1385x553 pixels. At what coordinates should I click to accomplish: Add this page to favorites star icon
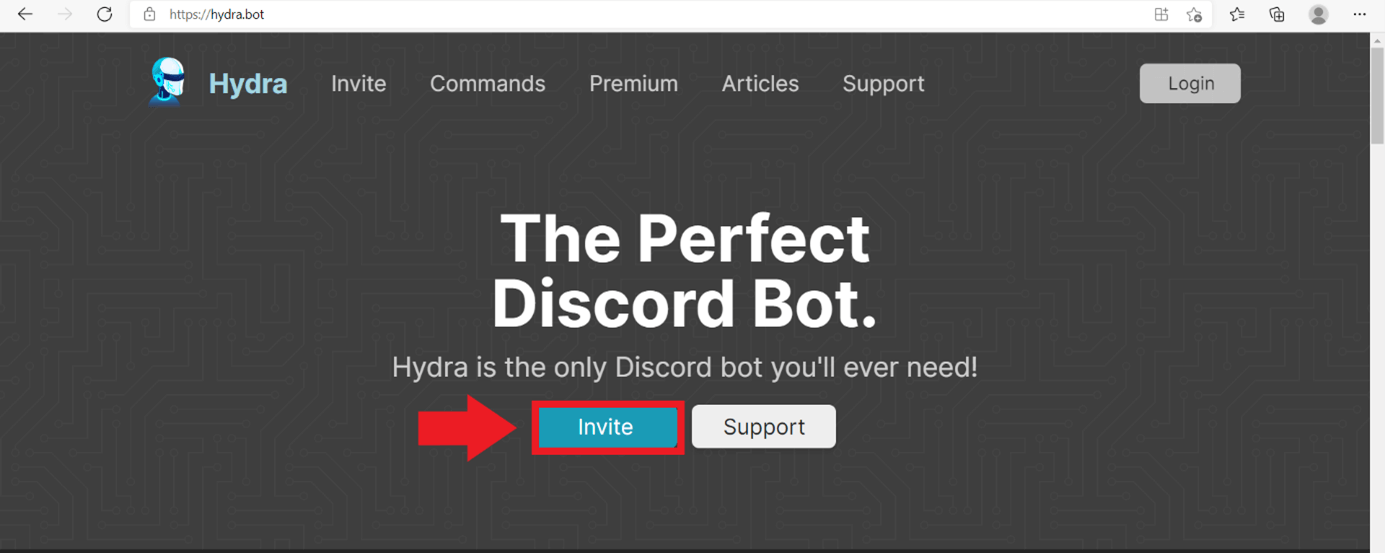coord(1194,14)
